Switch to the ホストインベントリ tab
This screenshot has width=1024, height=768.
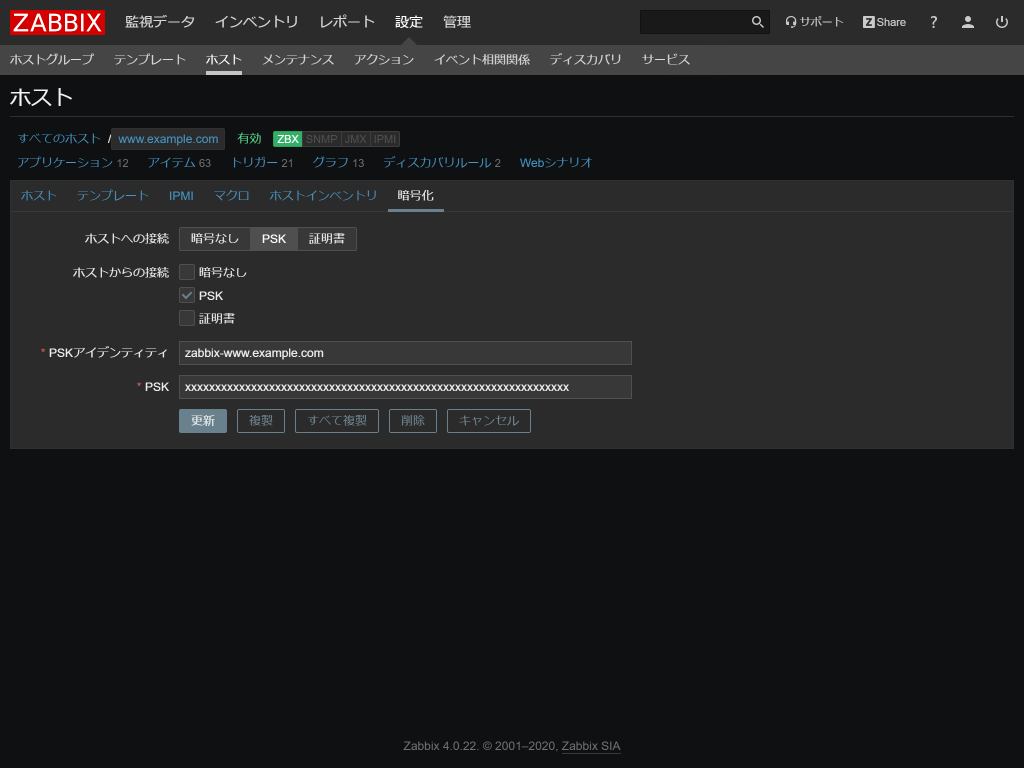click(x=323, y=196)
